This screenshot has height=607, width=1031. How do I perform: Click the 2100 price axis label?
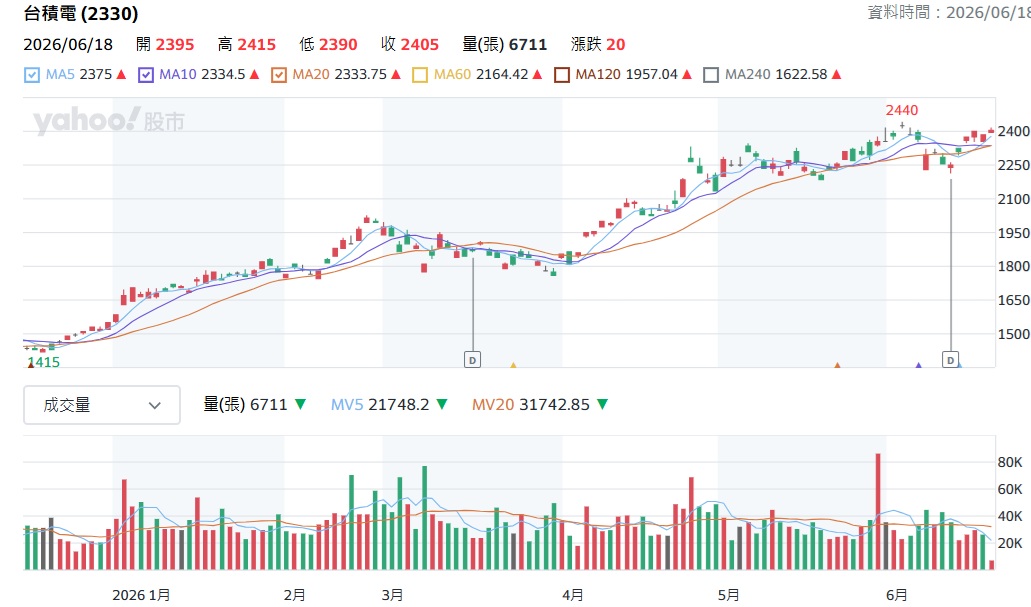coord(1013,199)
